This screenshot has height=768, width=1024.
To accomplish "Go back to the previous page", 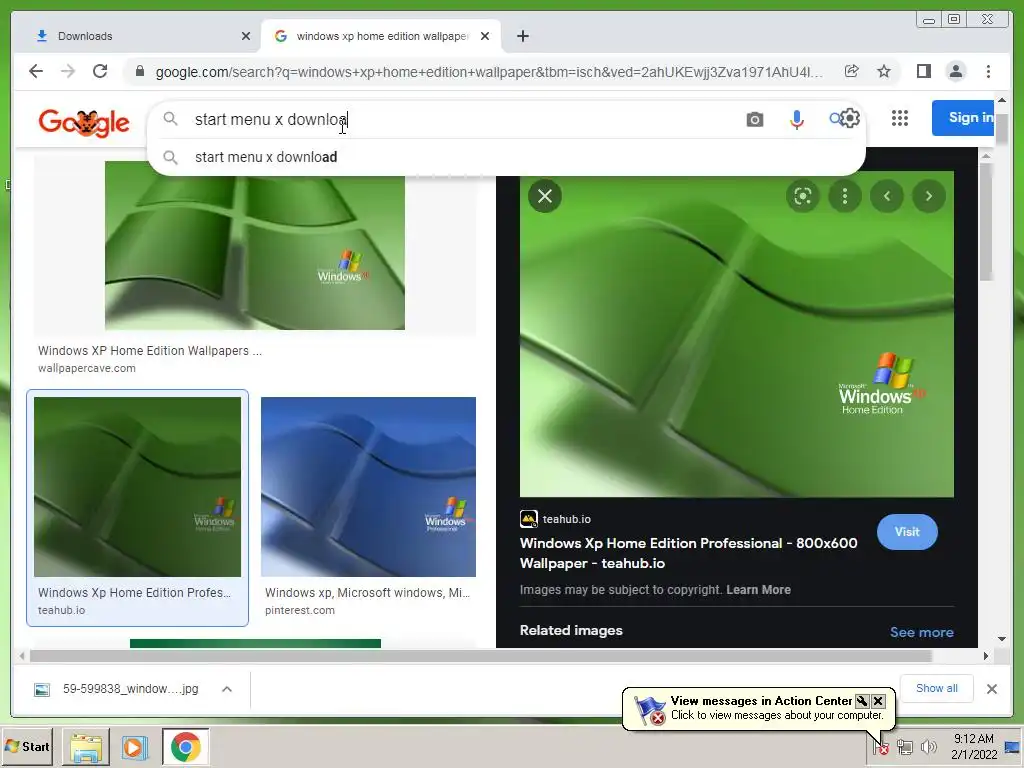I will (36, 71).
